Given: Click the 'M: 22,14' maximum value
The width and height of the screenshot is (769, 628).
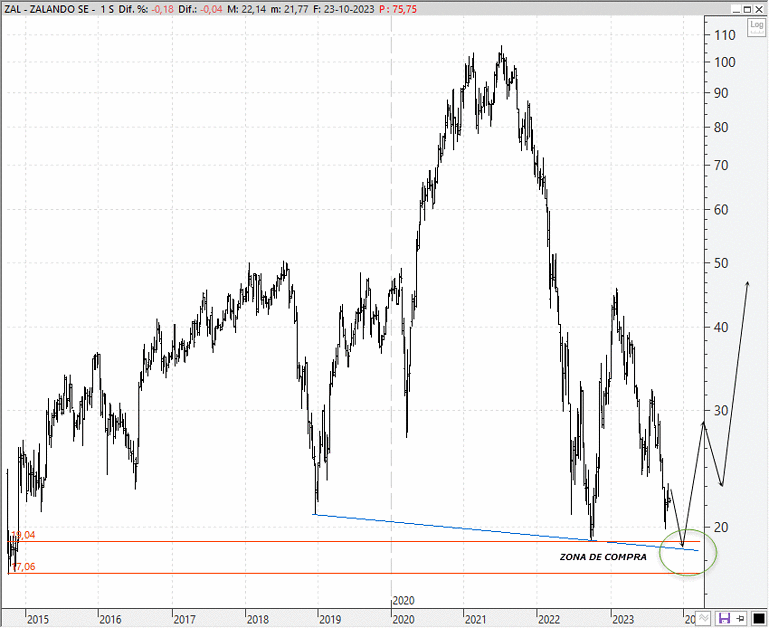Looking at the screenshot, I should [x=247, y=9].
